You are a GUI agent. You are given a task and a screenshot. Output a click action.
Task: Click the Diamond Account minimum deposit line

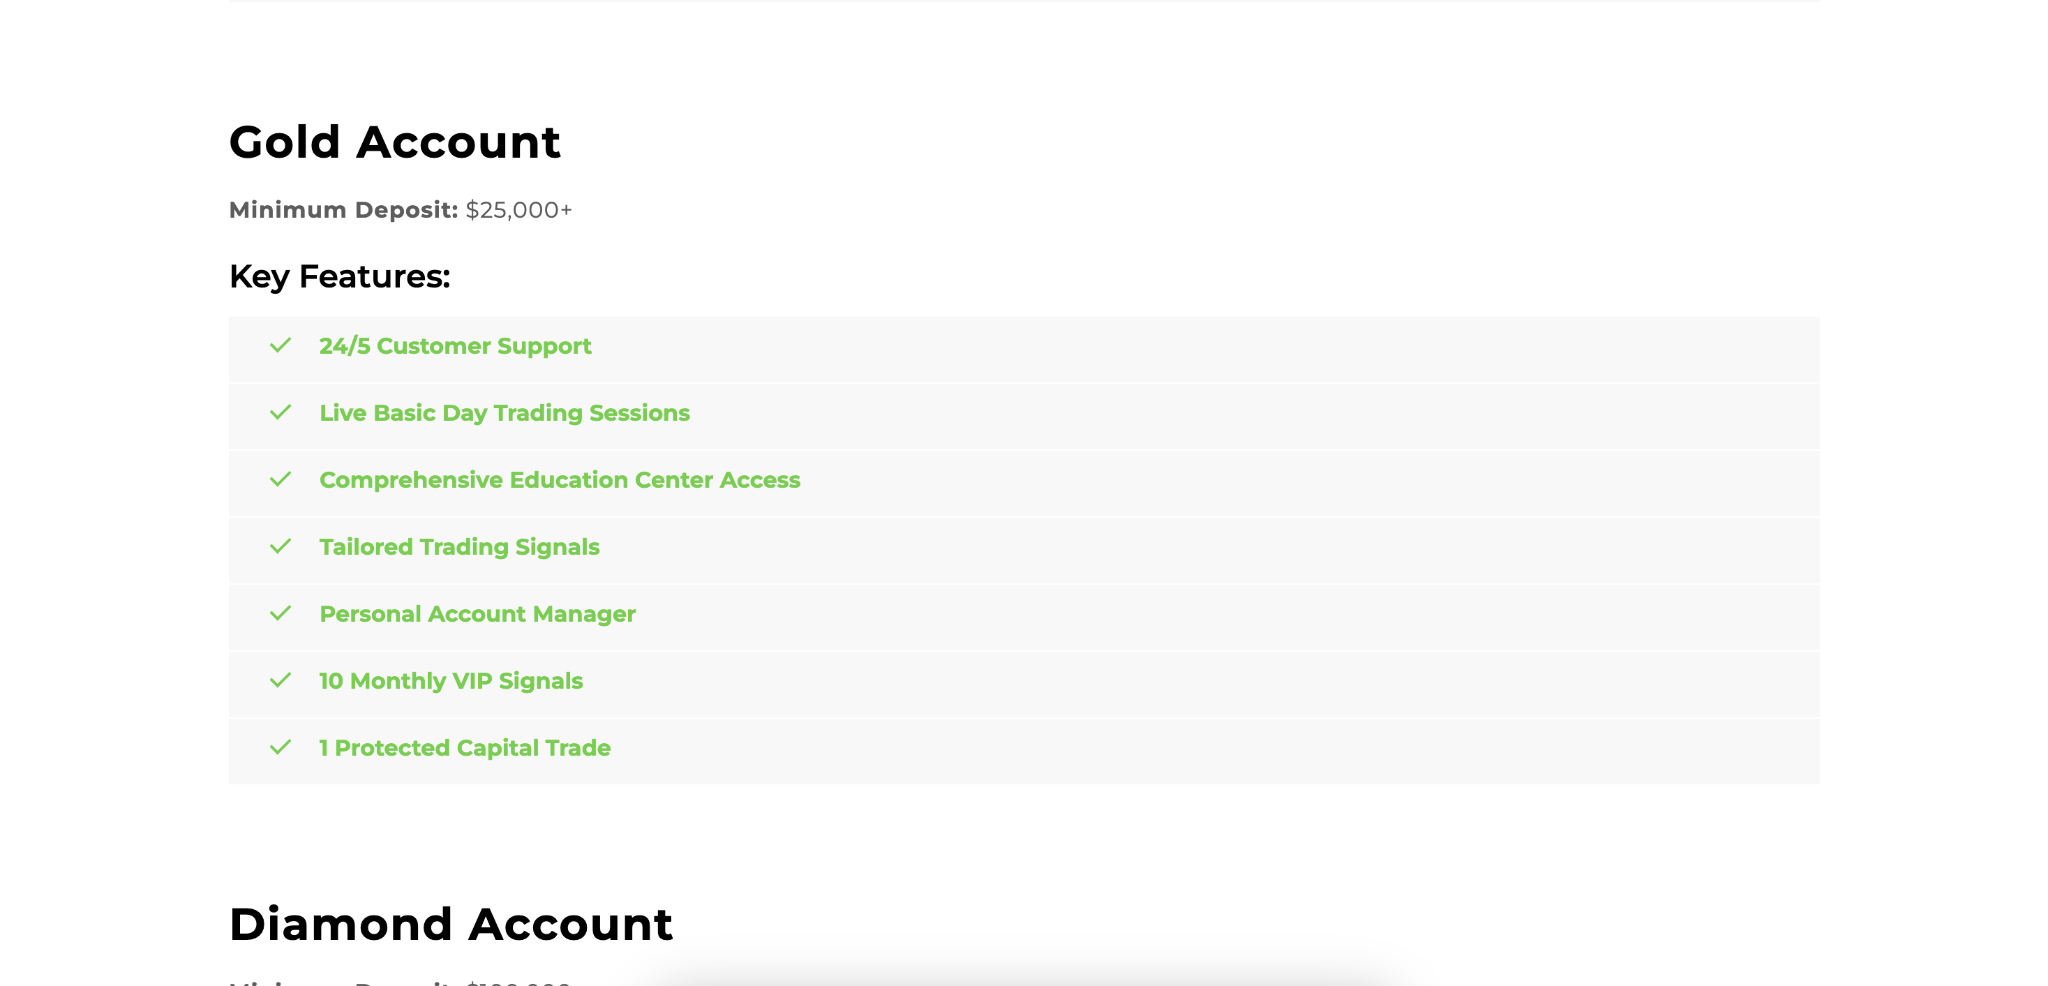400,982
